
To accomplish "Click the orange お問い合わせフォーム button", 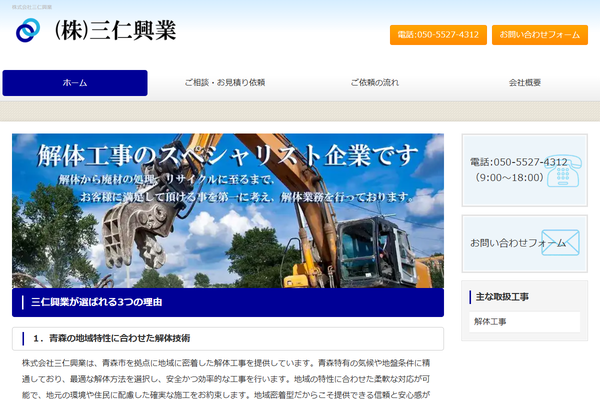I will click(x=540, y=35).
